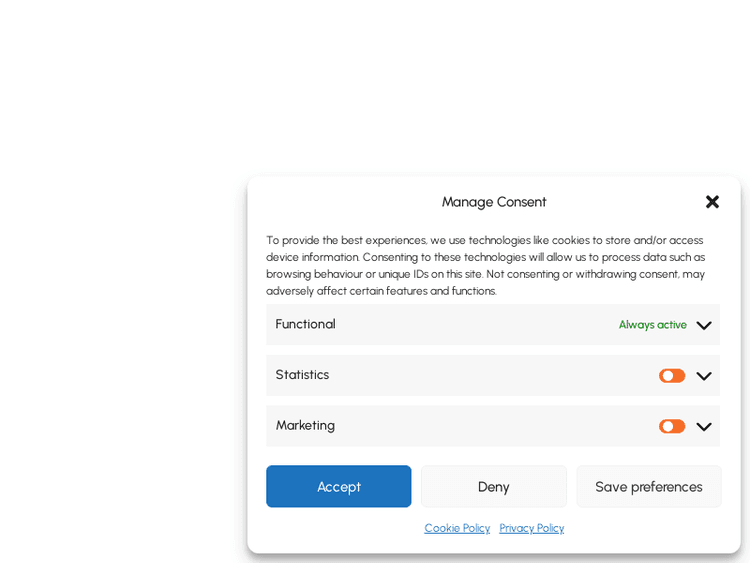This screenshot has height=563, width=750.
Task: Click the Functional category label
Action: pos(305,324)
